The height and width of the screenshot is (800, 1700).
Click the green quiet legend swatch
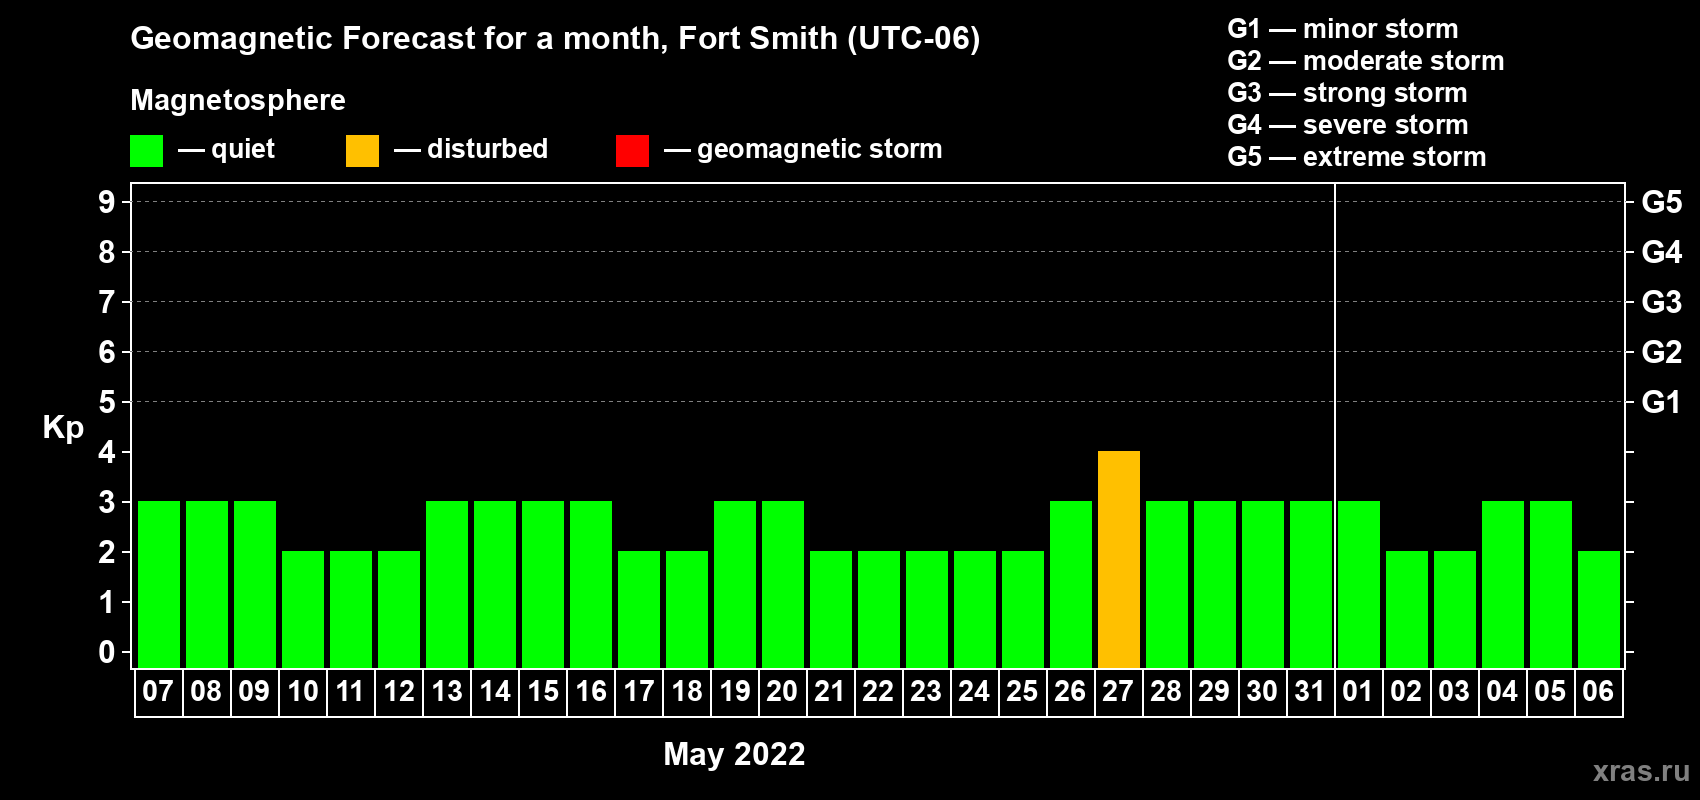click(x=146, y=151)
